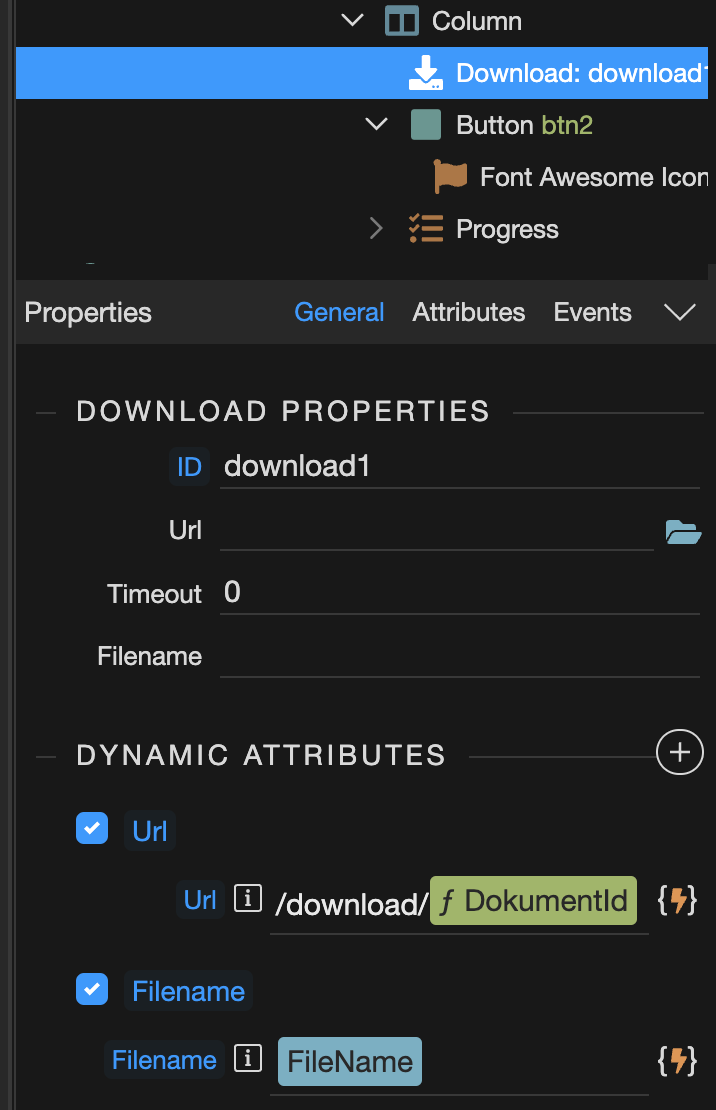Click the Progress checklist icon
Screen dimensions: 716x1110
point(426,229)
